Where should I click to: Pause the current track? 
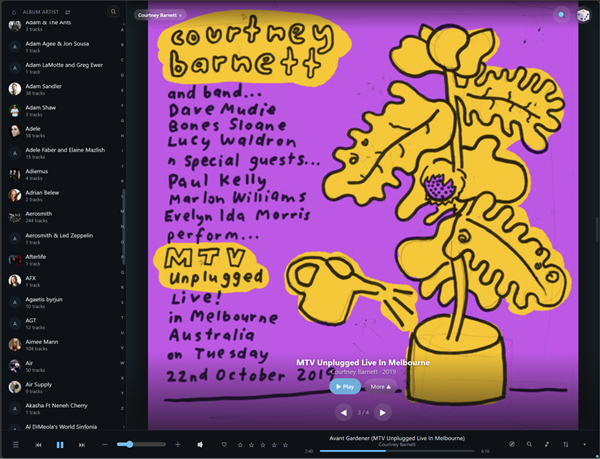tap(60, 444)
